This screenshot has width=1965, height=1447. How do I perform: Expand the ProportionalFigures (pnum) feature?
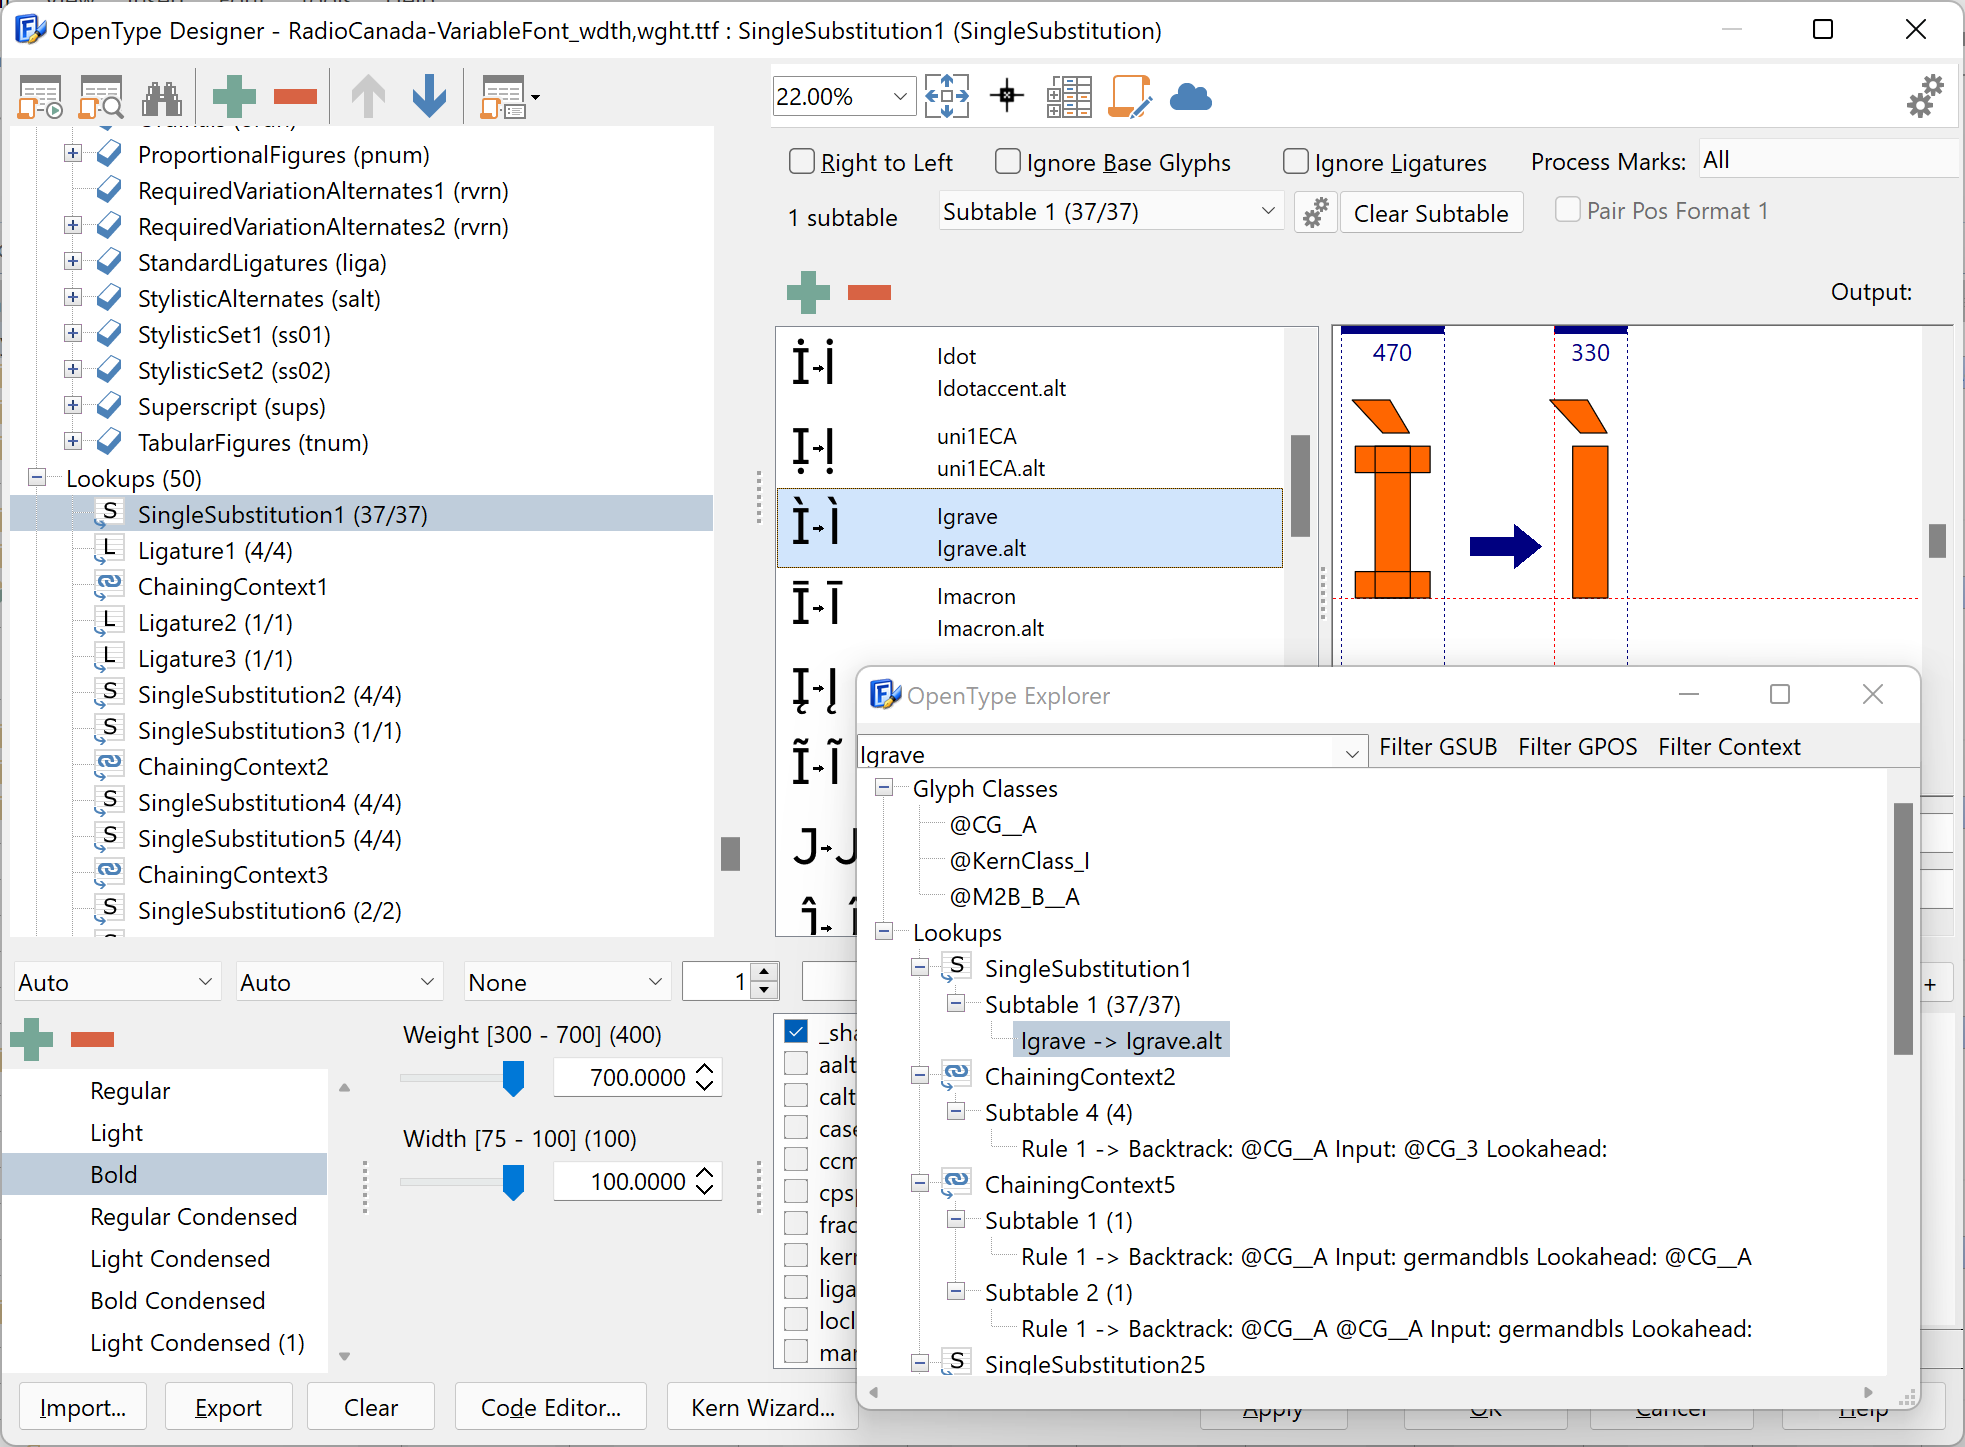(x=72, y=154)
